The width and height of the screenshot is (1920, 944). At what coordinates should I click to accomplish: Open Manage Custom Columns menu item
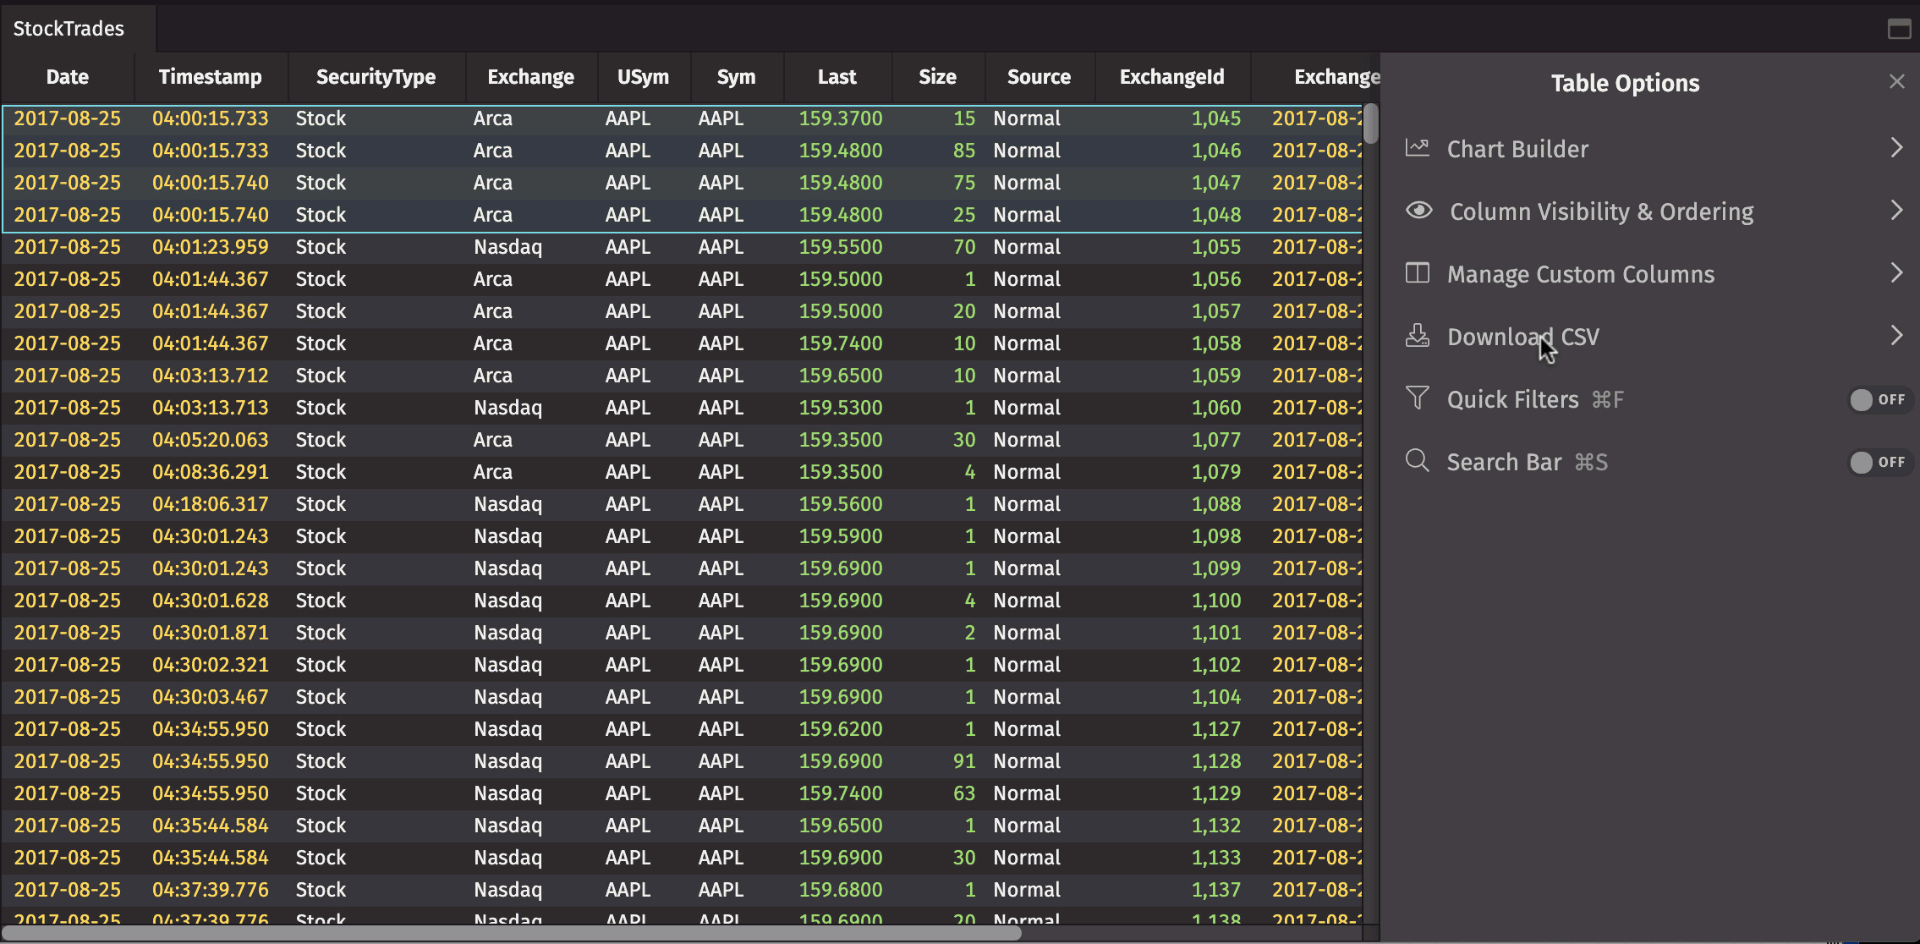[x=1580, y=274]
